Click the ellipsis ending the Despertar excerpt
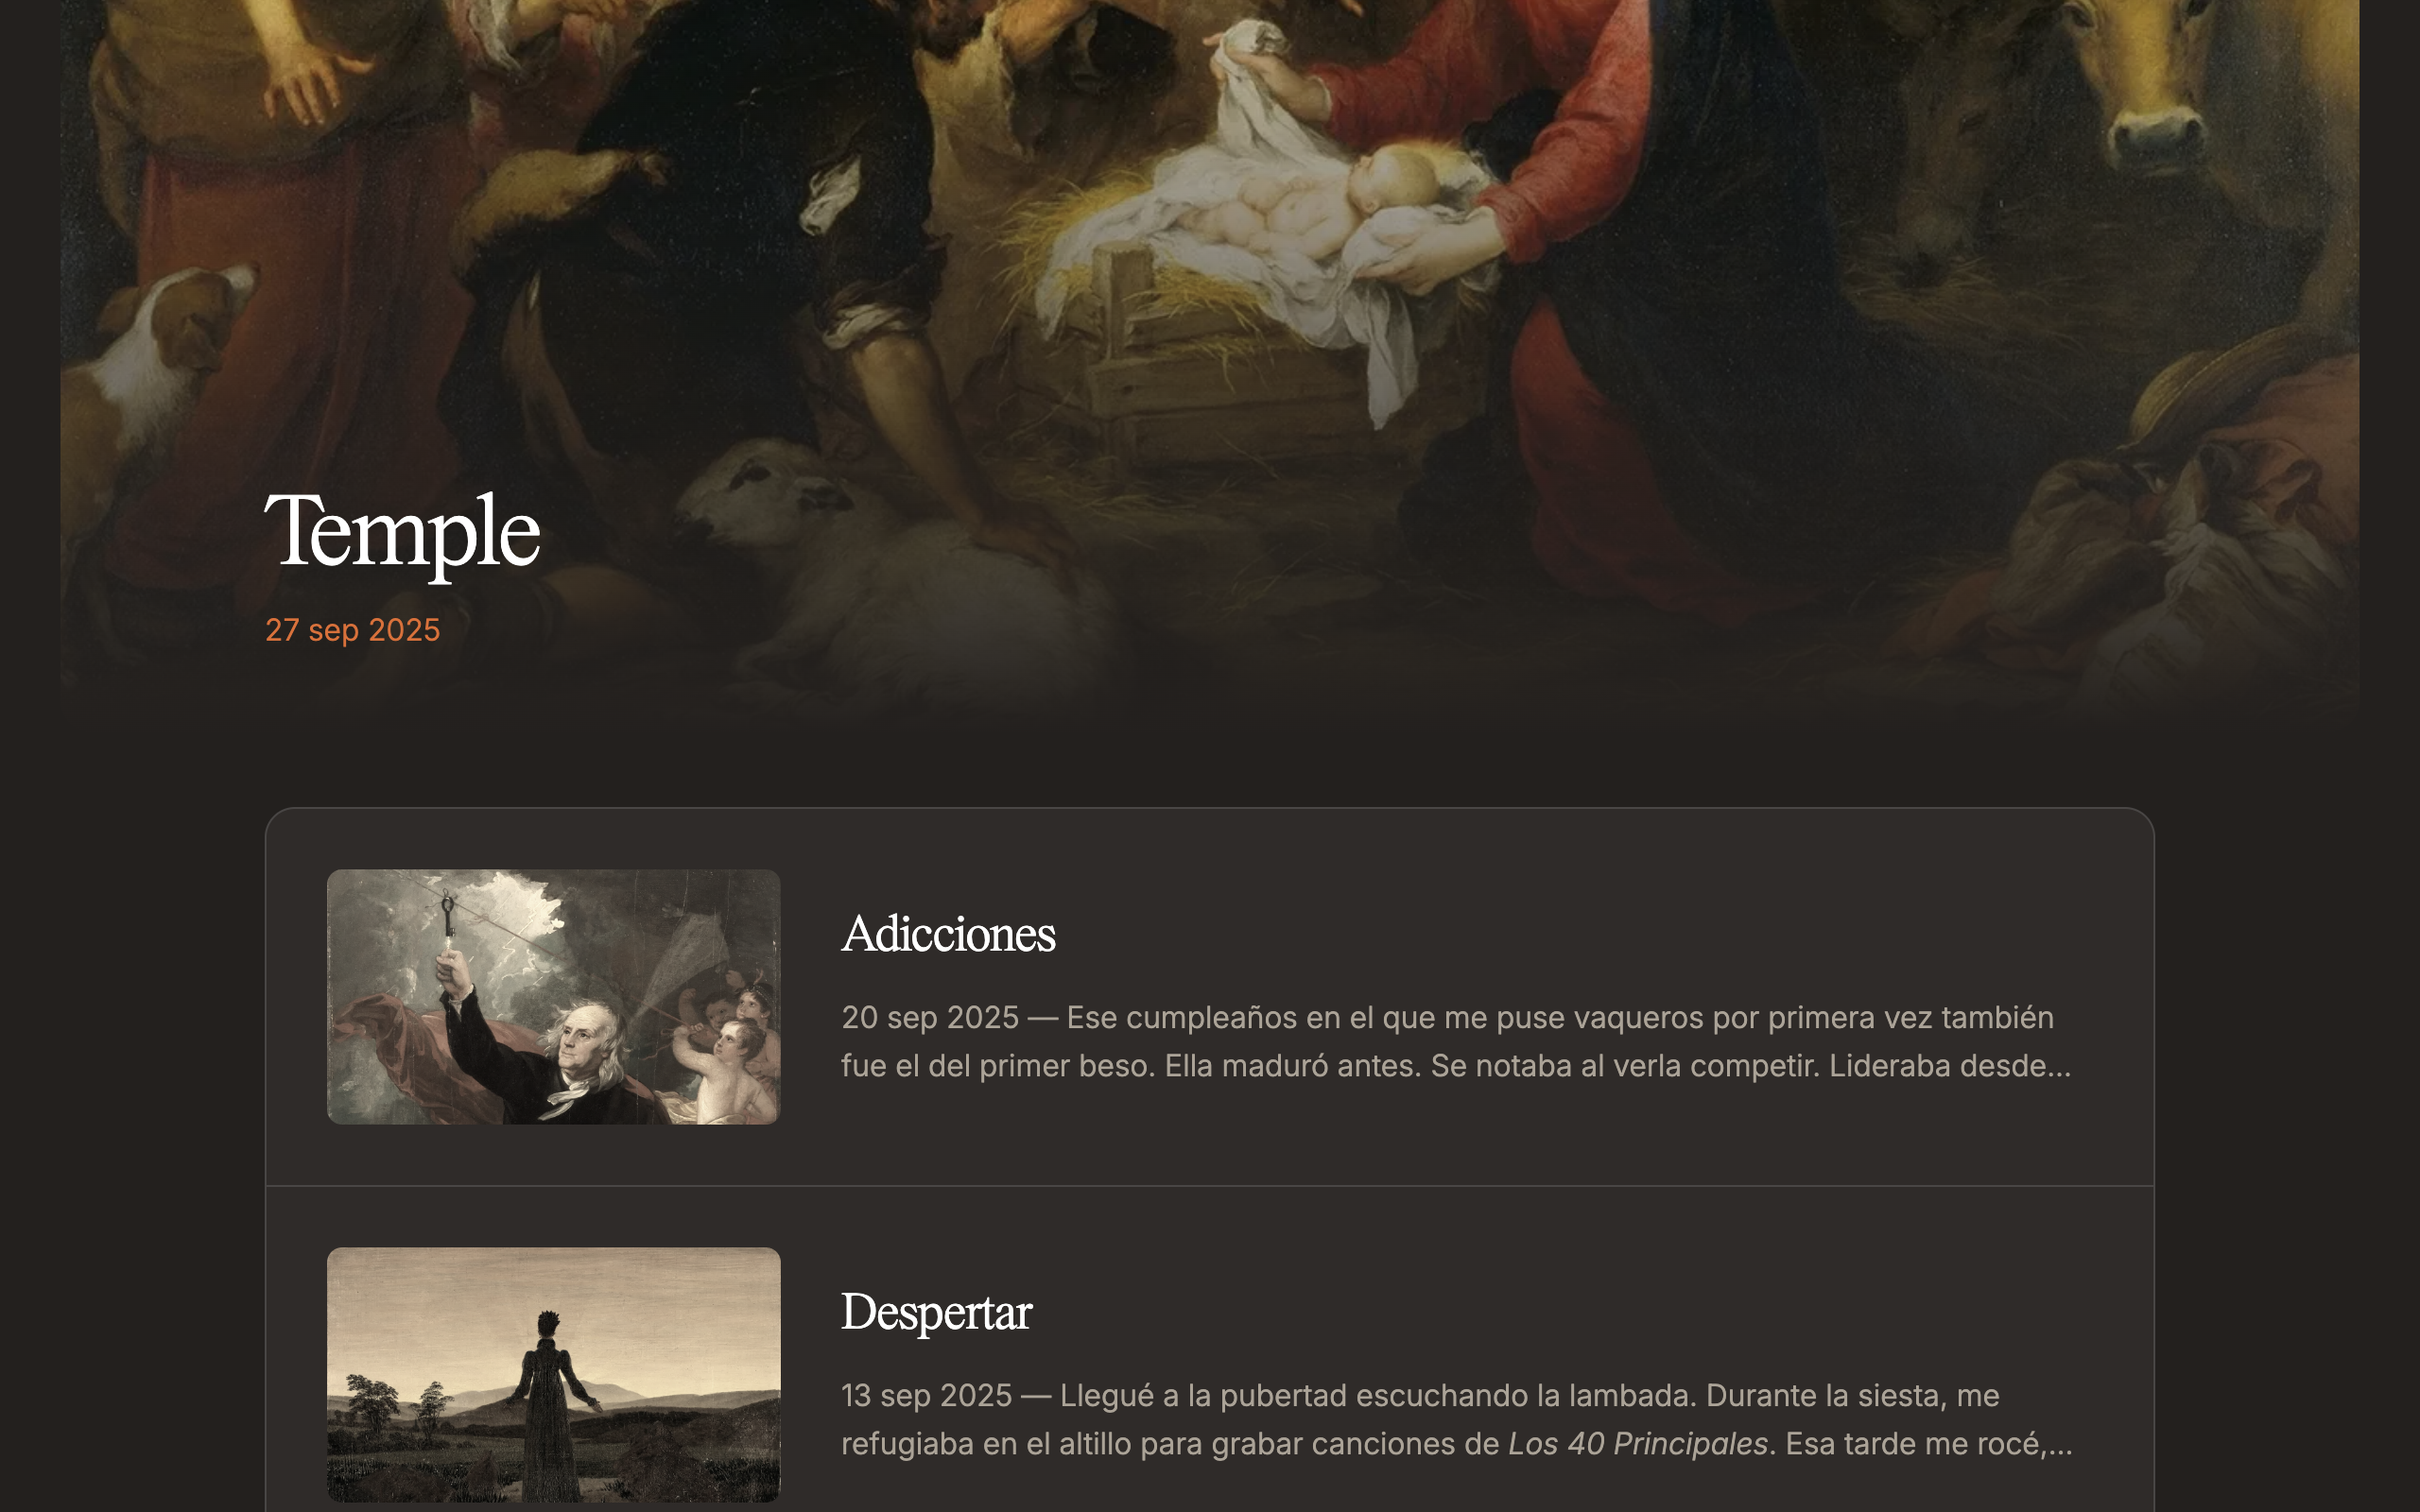2420x1512 pixels. coord(2060,1444)
